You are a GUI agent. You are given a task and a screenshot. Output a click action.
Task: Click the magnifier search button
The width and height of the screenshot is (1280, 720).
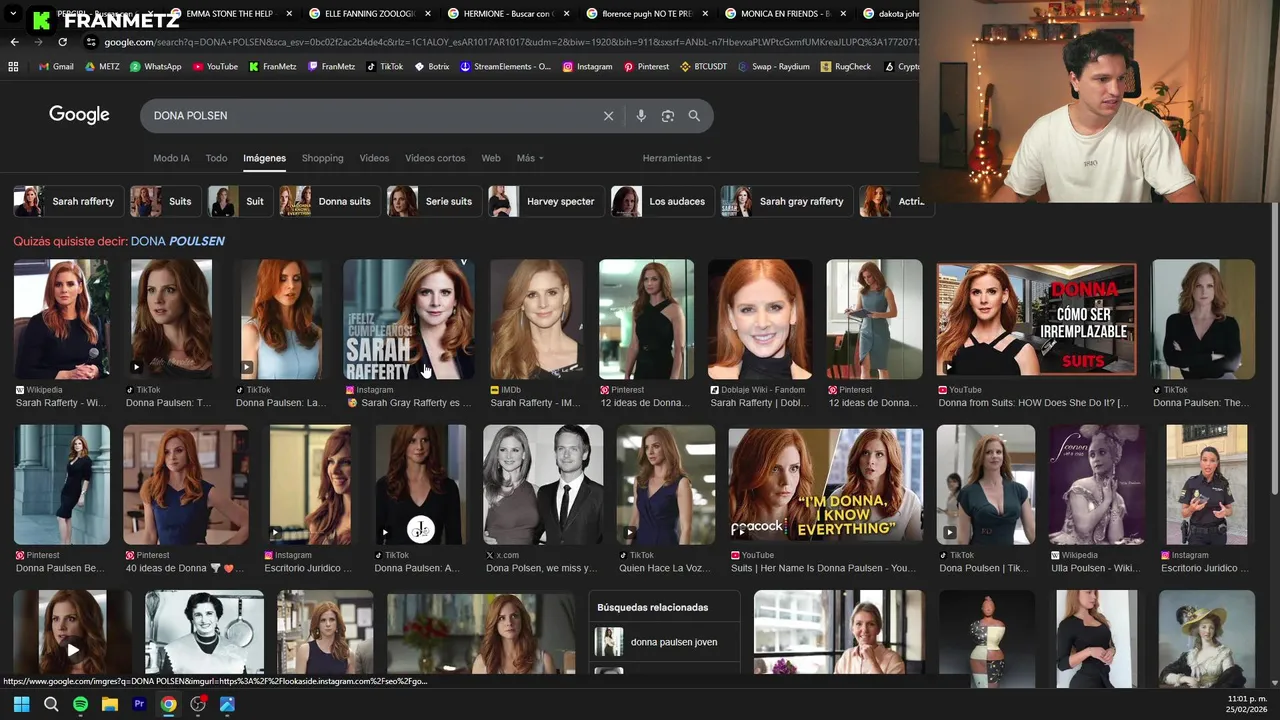[x=694, y=116]
